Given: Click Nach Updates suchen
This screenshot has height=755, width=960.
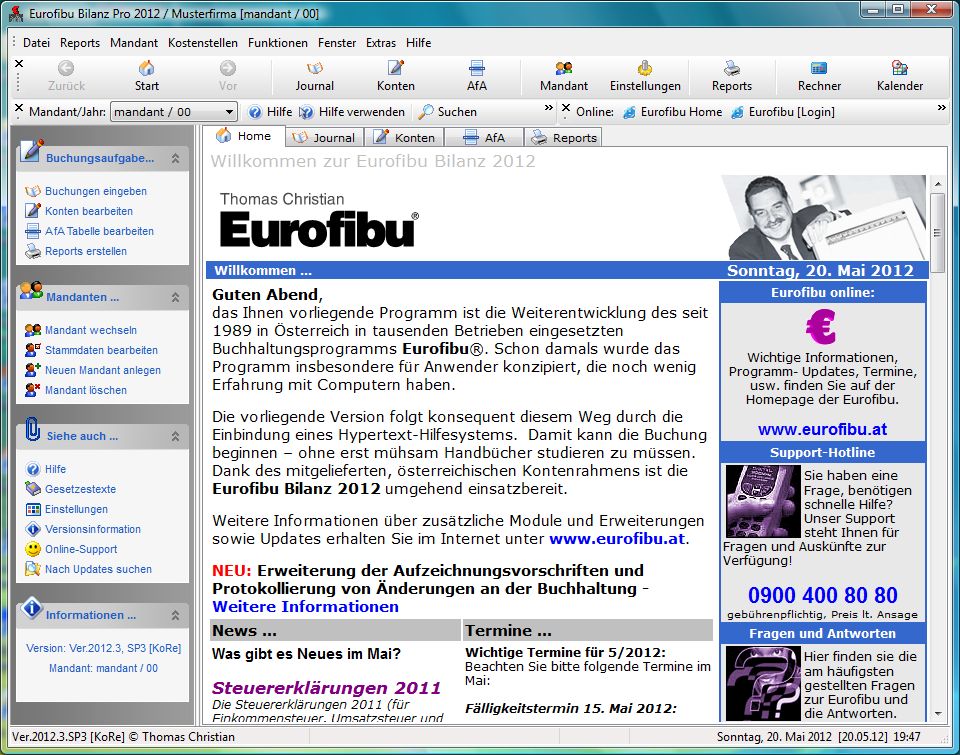Looking at the screenshot, I should tap(88, 569).
